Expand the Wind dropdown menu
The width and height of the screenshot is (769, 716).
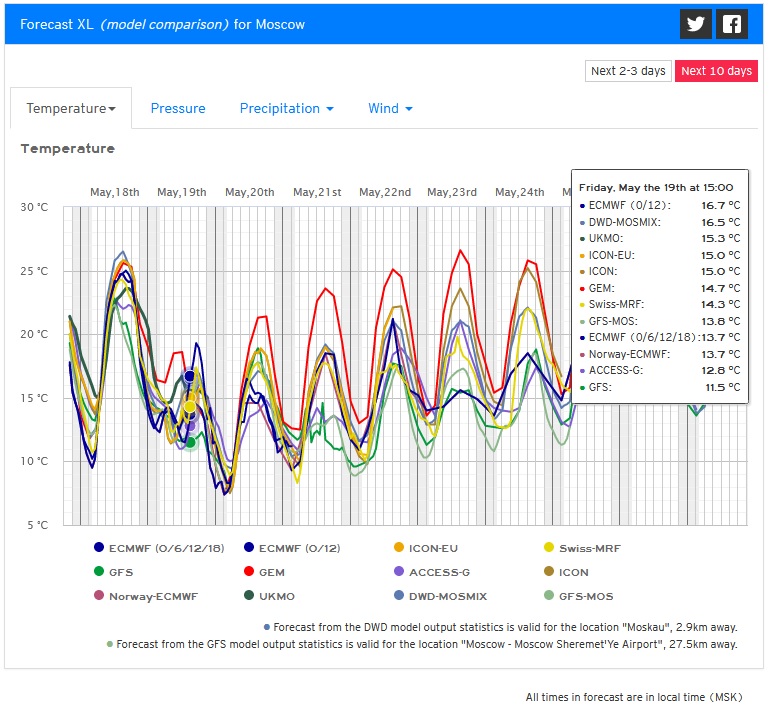point(390,108)
